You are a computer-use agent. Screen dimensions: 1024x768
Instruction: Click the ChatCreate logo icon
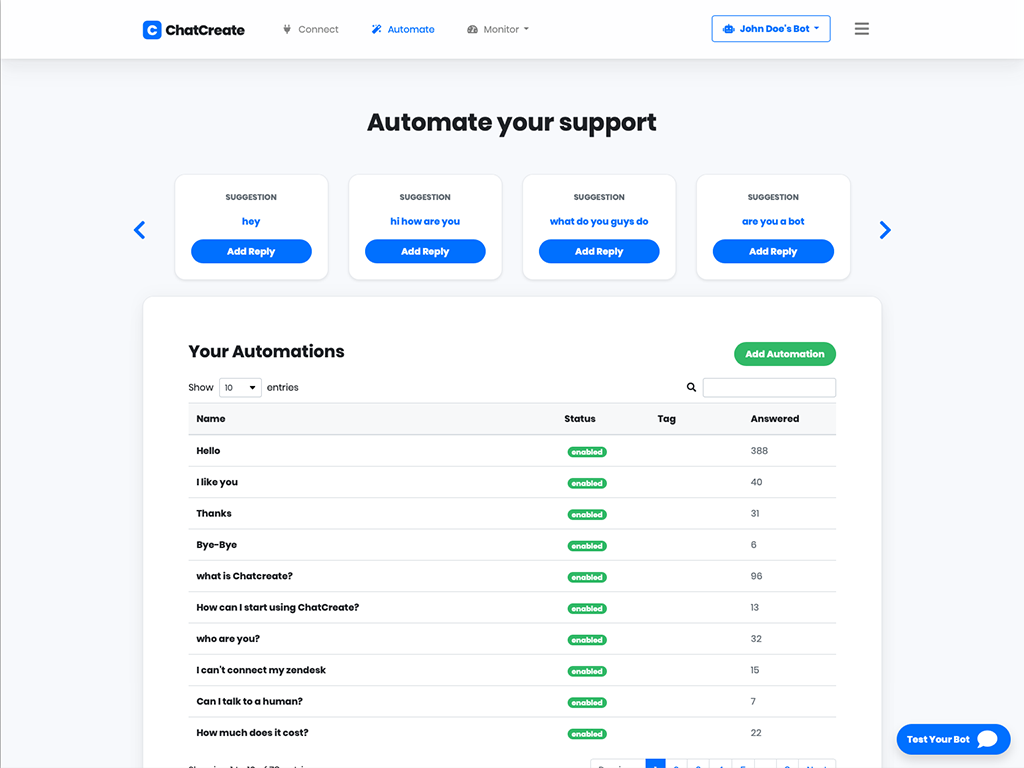(152, 30)
